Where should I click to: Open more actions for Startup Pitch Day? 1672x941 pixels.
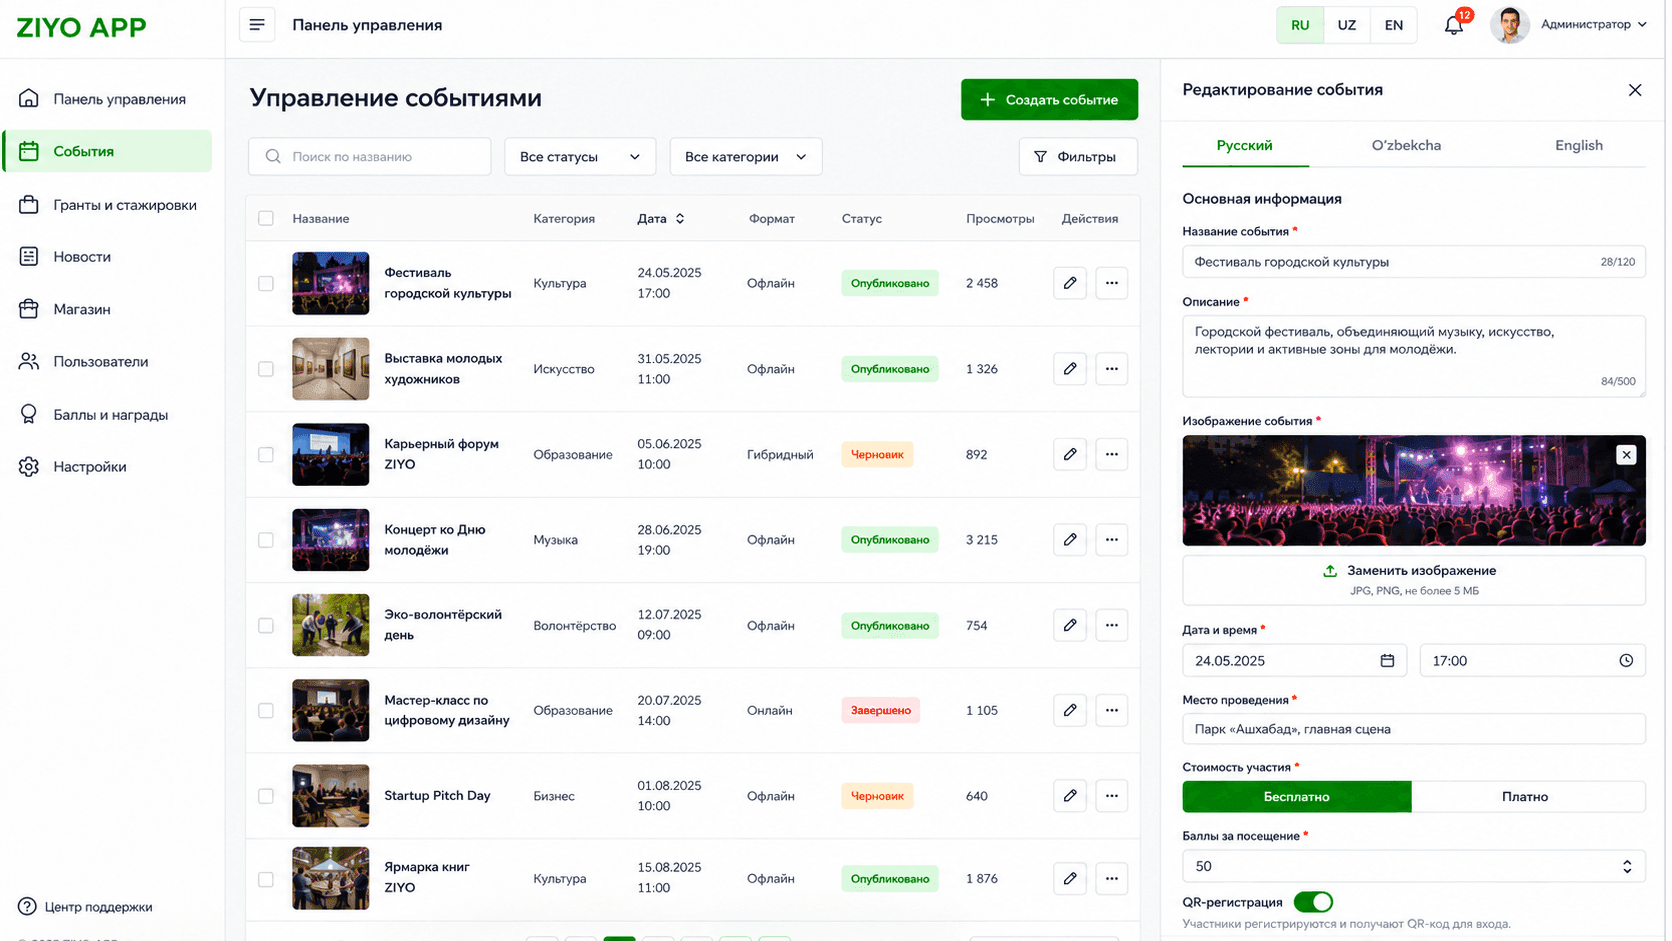(x=1112, y=796)
